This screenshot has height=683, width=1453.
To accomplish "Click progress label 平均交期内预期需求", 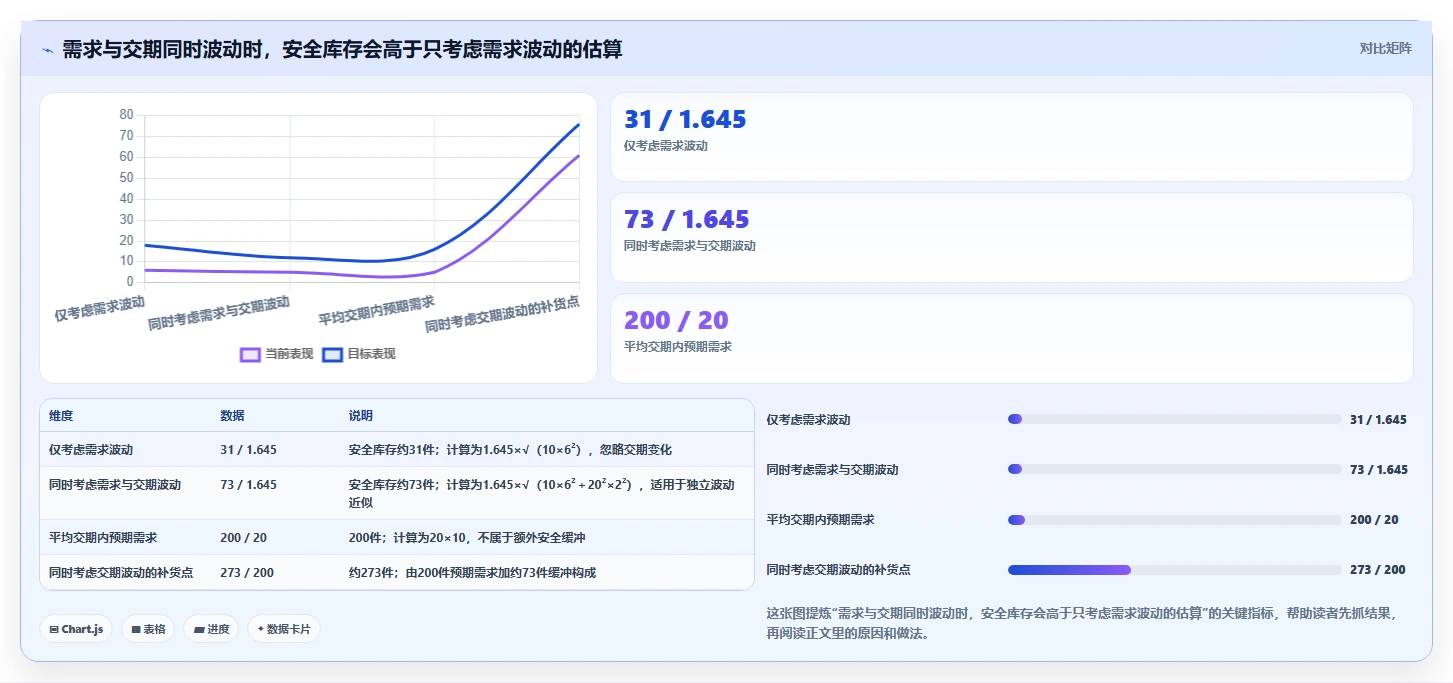I will pos(820,520).
